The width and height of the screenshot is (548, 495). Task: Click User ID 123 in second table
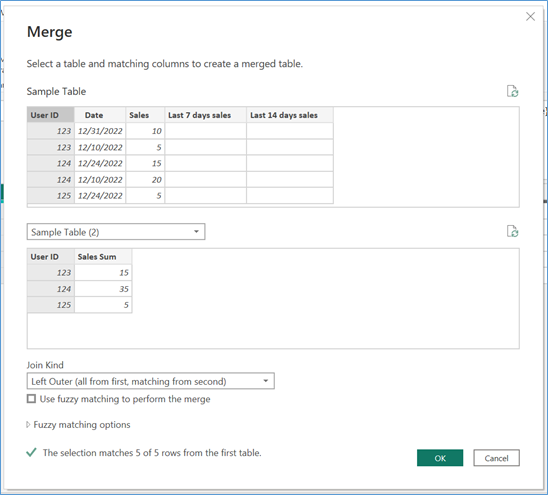point(51,273)
